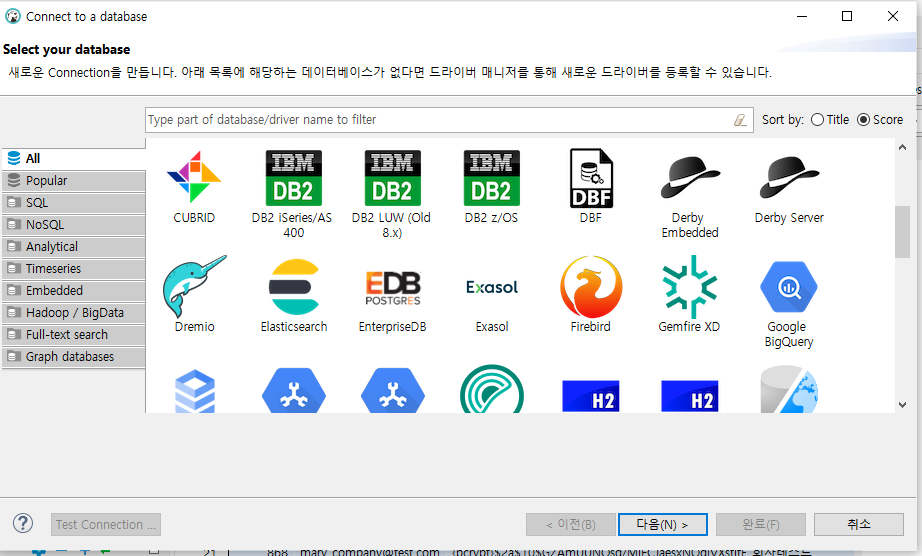Click the green spiral database icon in bottom row
The width and height of the screenshot is (922, 556).
[x=492, y=389]
